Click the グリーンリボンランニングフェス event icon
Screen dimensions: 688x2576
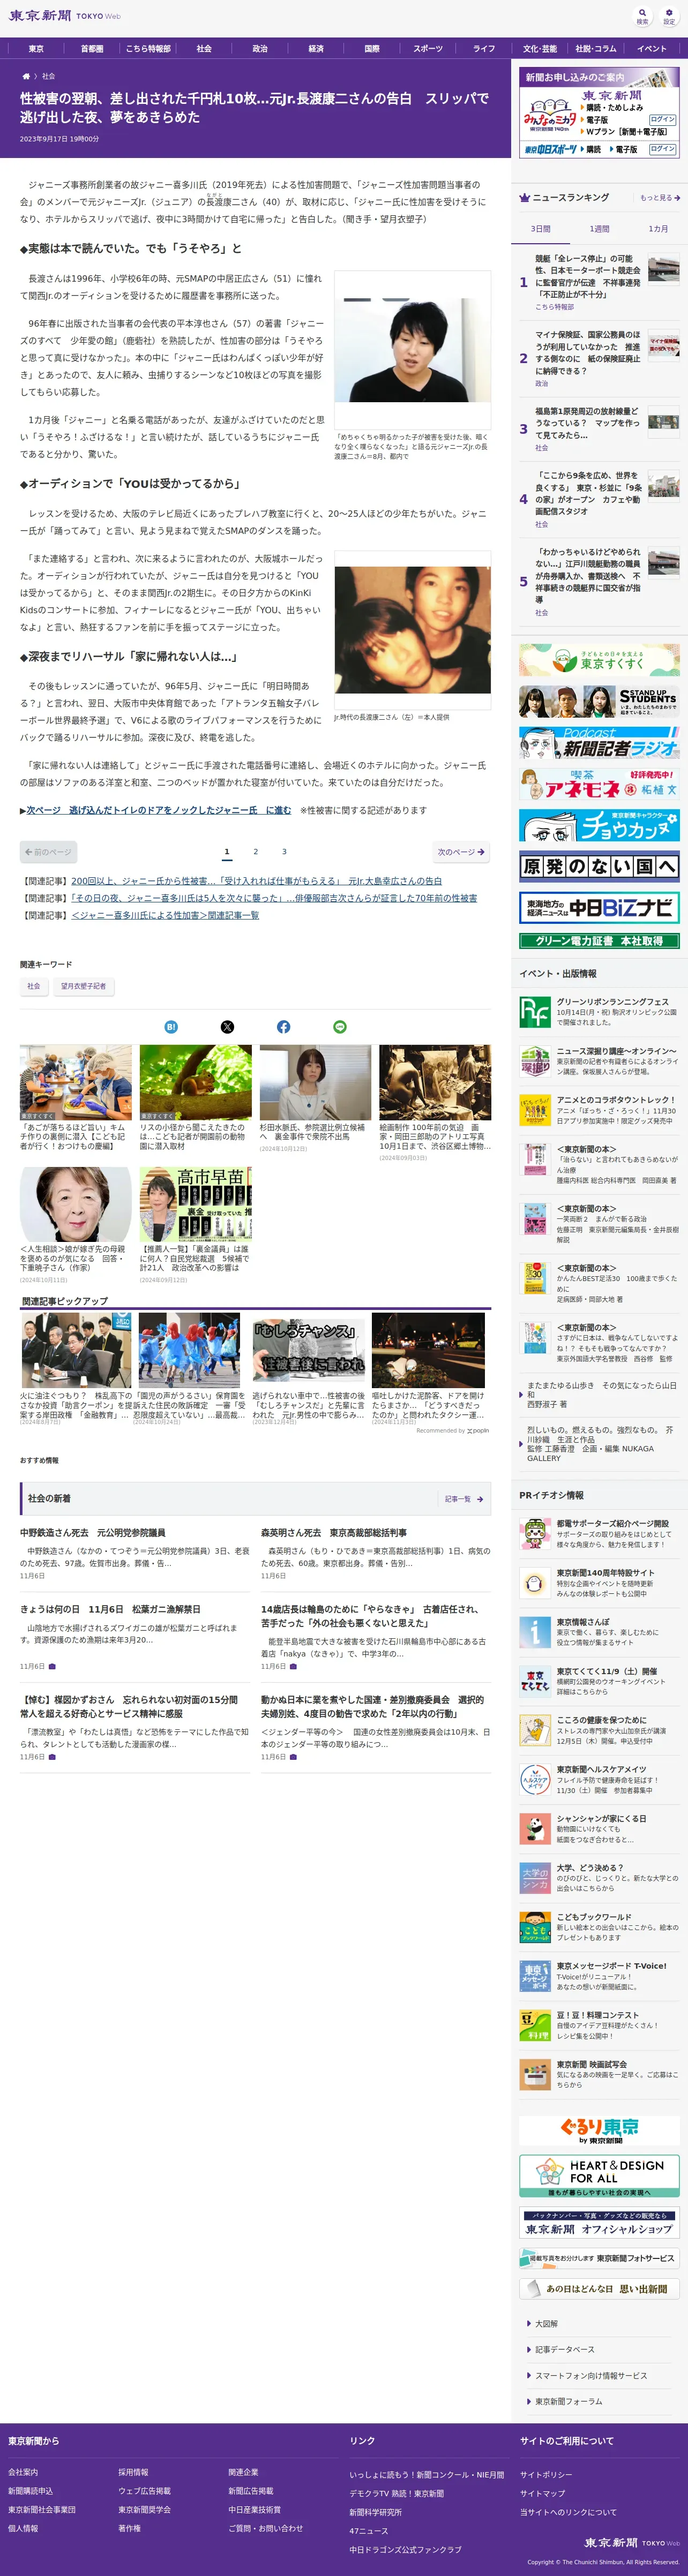pos(534,1012)
